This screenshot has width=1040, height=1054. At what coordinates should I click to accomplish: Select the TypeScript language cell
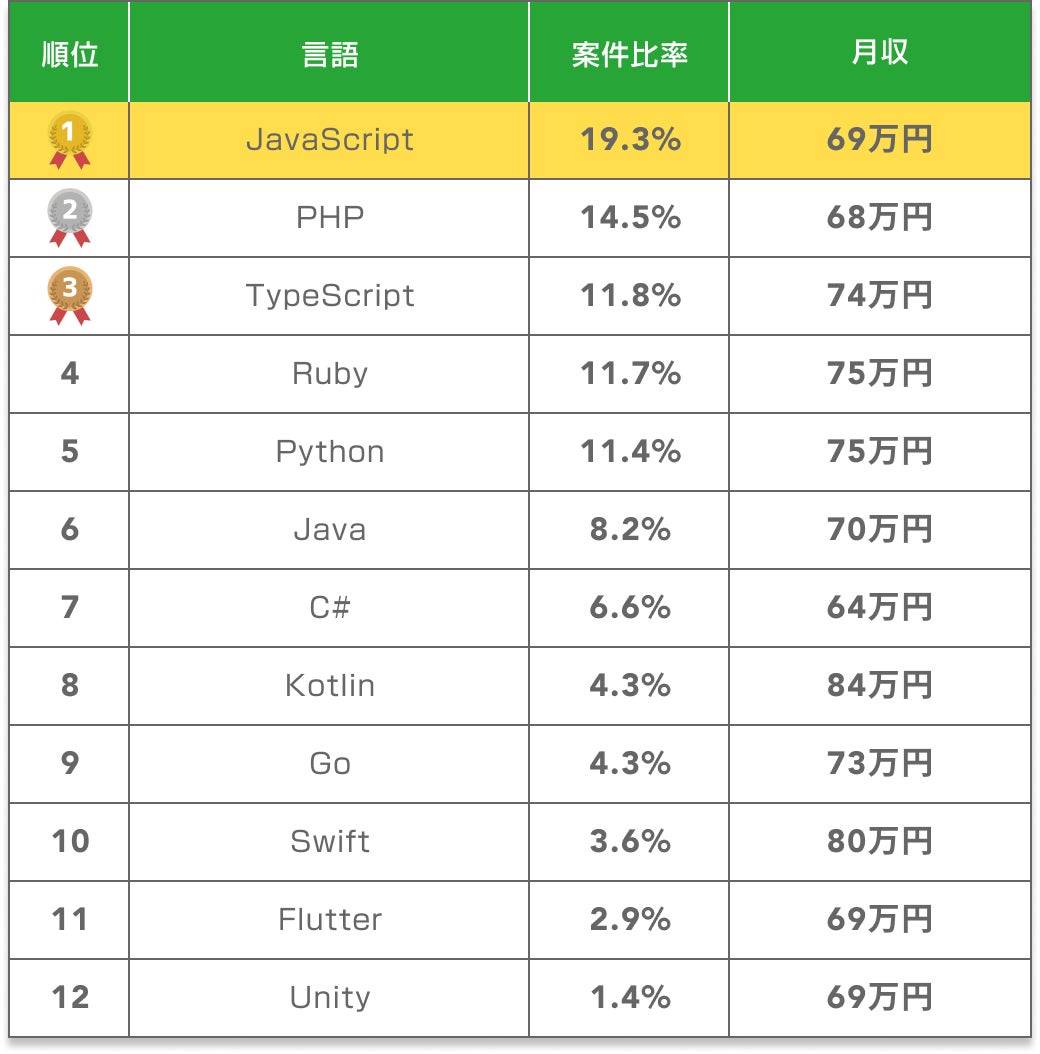(330, 296)
